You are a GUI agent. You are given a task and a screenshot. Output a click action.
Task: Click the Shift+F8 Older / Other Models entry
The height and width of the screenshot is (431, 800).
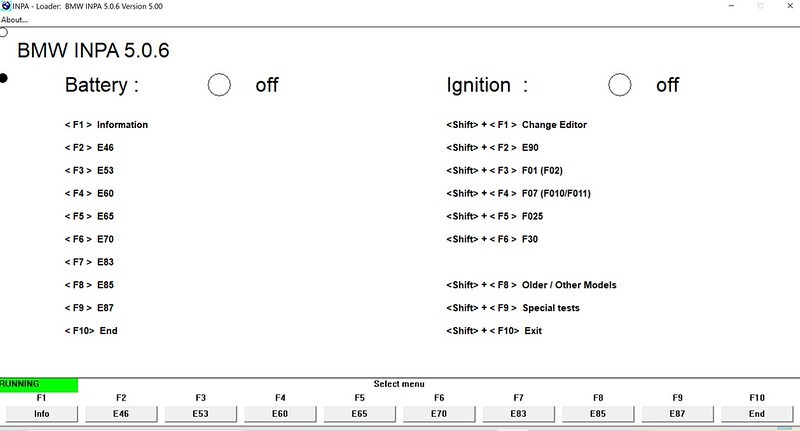click(531, 285)
